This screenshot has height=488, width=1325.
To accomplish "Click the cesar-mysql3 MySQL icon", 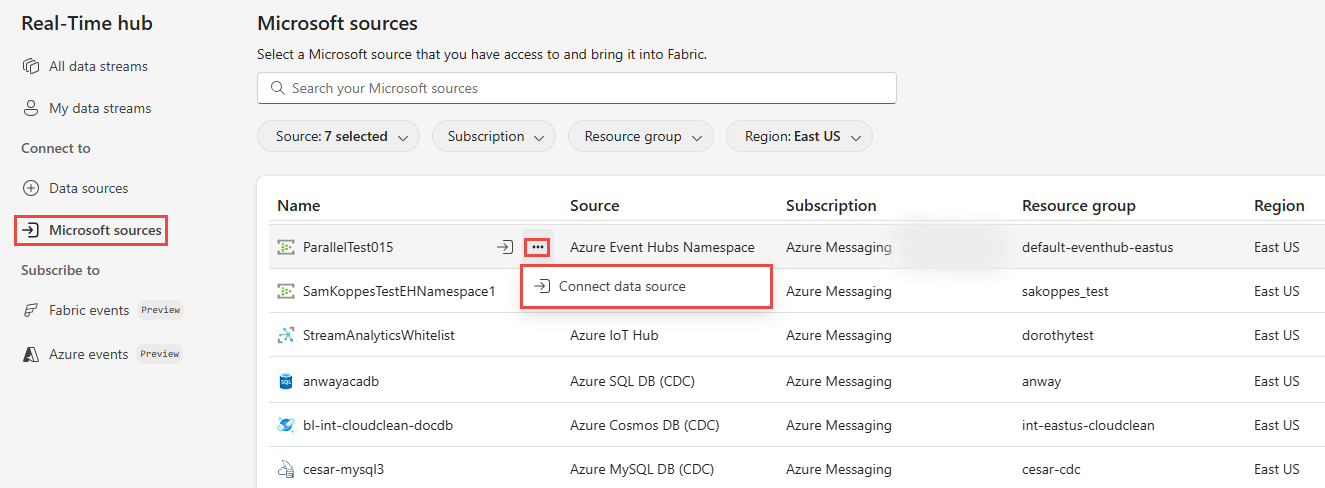I will coord(286,469).
